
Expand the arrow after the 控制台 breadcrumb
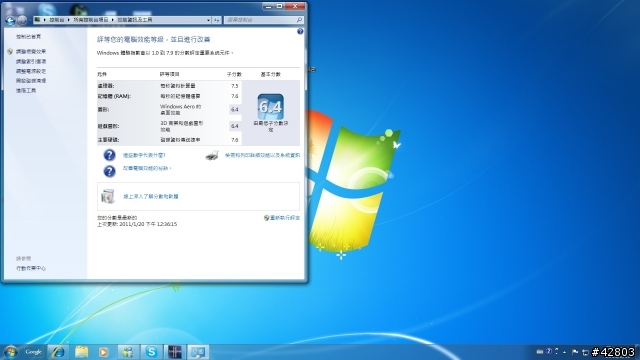pyautogui.click(x=69, y=20)
